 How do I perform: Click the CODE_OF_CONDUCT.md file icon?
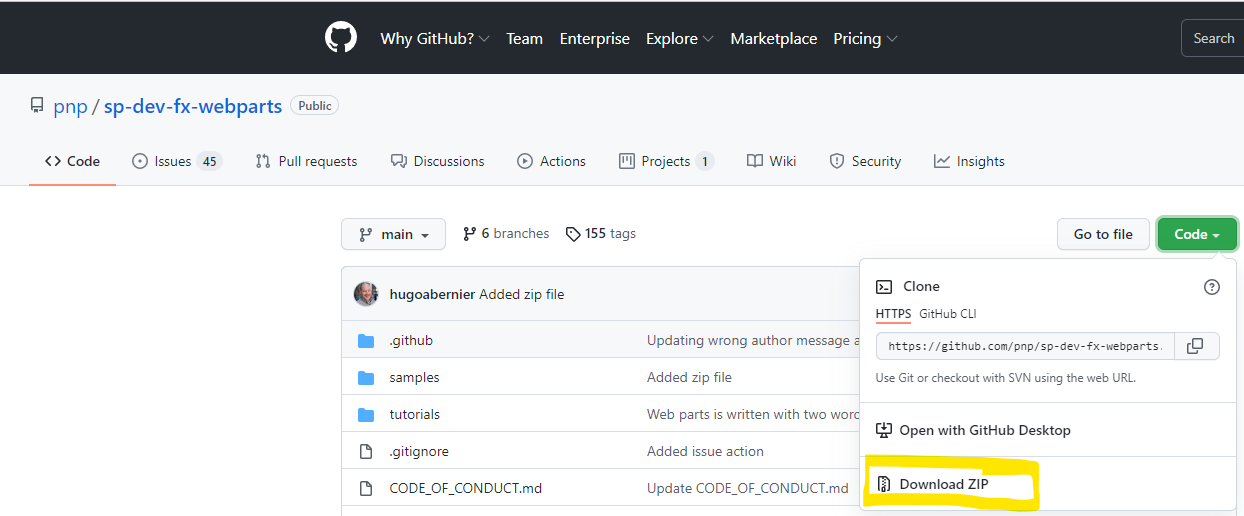[366, 489]
